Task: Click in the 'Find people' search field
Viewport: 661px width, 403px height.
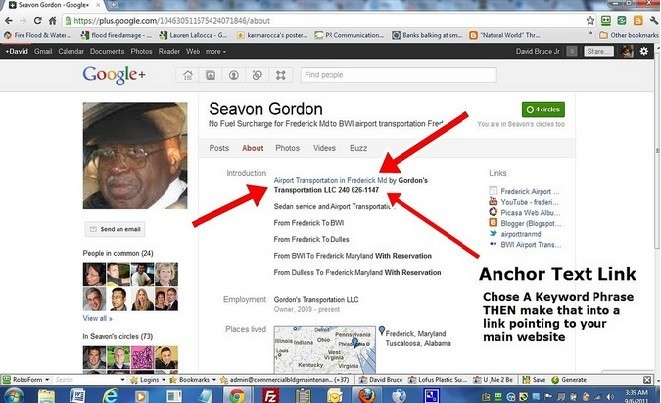Action: click(398, 75)
